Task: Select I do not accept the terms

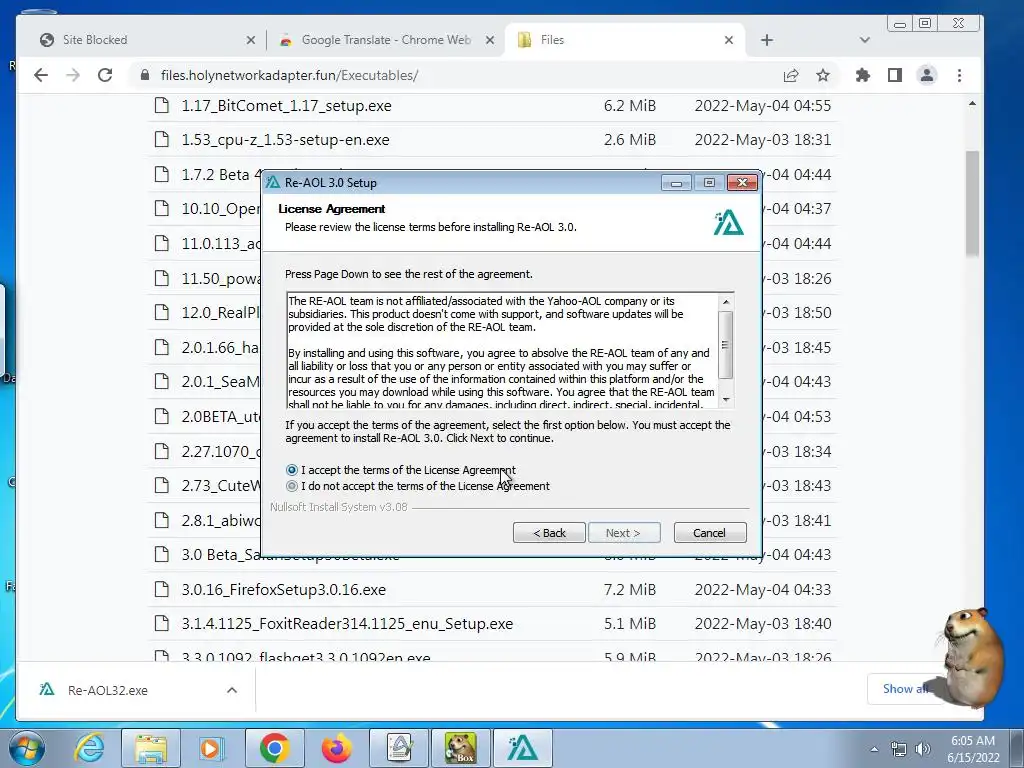Action: tap(418, 486)
